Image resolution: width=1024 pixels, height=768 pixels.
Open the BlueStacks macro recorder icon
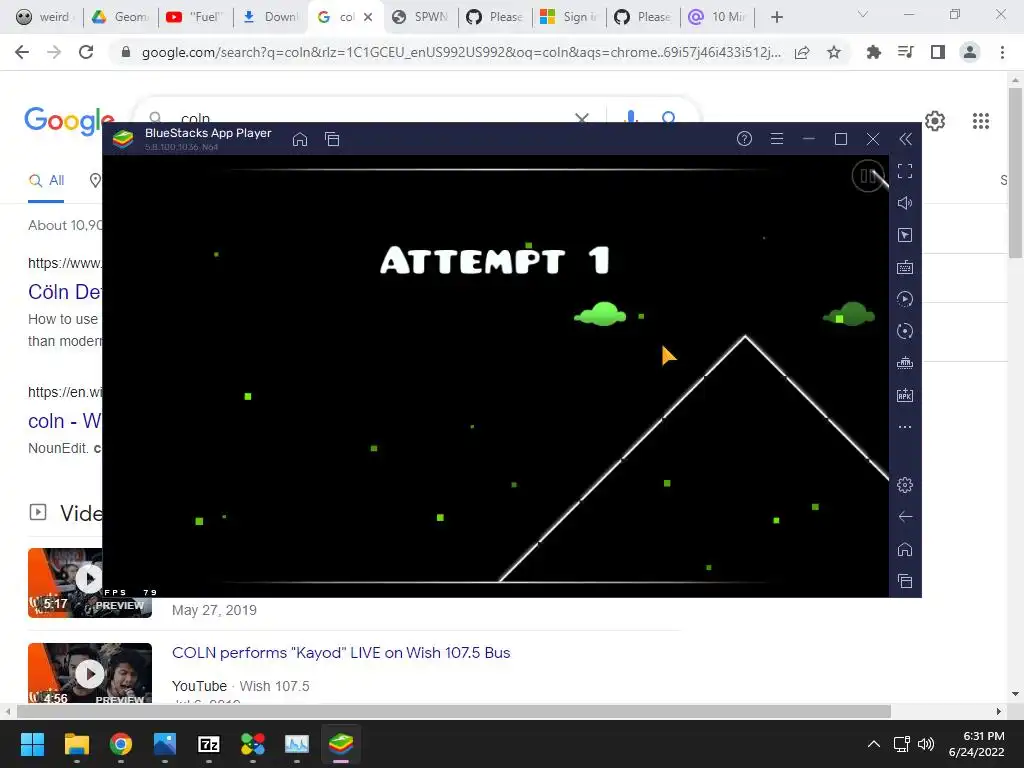click(904, 299)
